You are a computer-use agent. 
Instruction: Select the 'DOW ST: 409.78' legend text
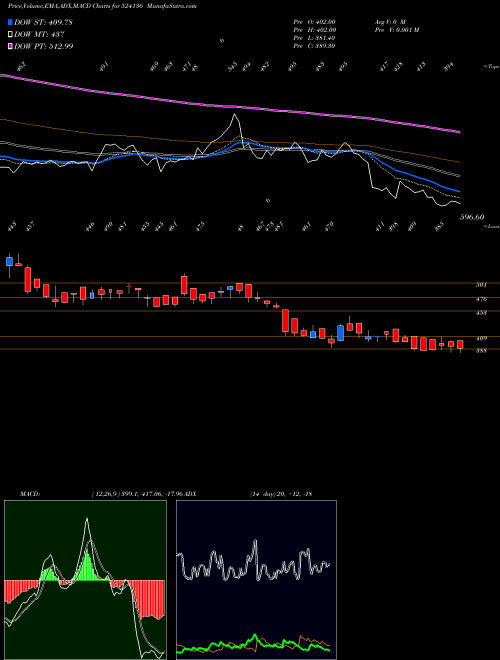[43, 23]
